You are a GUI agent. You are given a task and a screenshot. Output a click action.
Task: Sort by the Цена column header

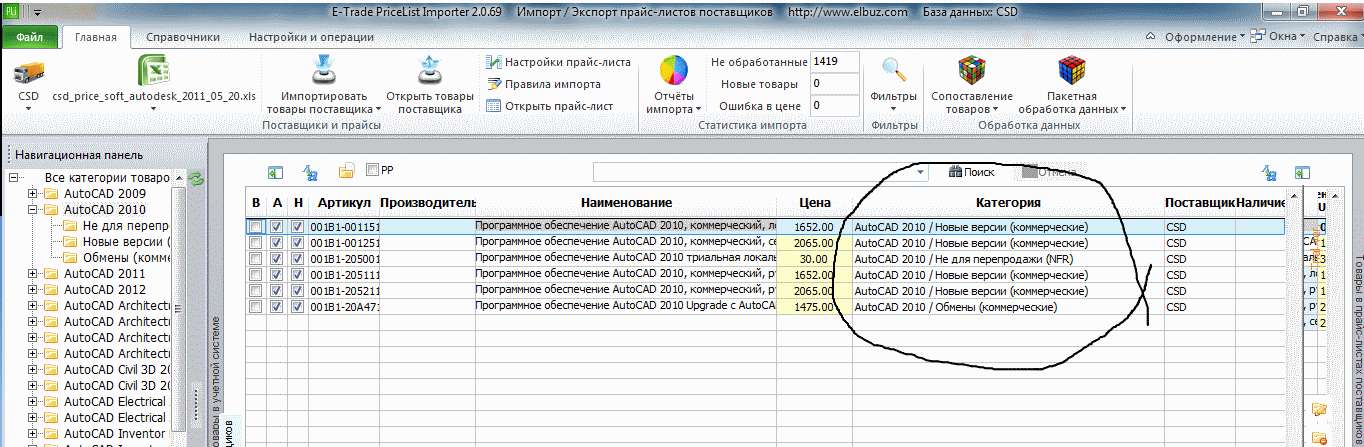tap(815, 203)
